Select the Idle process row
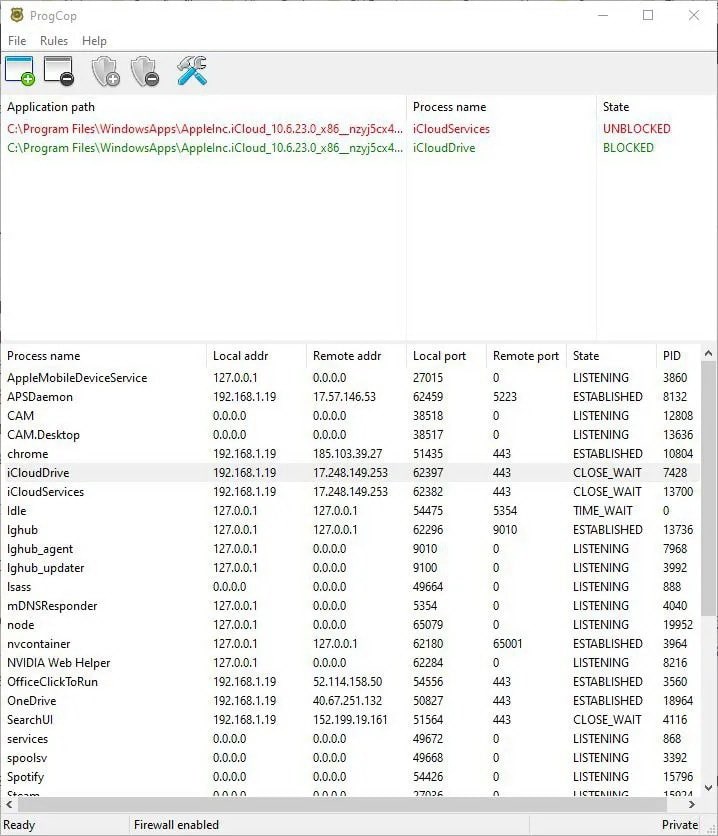This screenshot has height=836, width=718. 351,511
